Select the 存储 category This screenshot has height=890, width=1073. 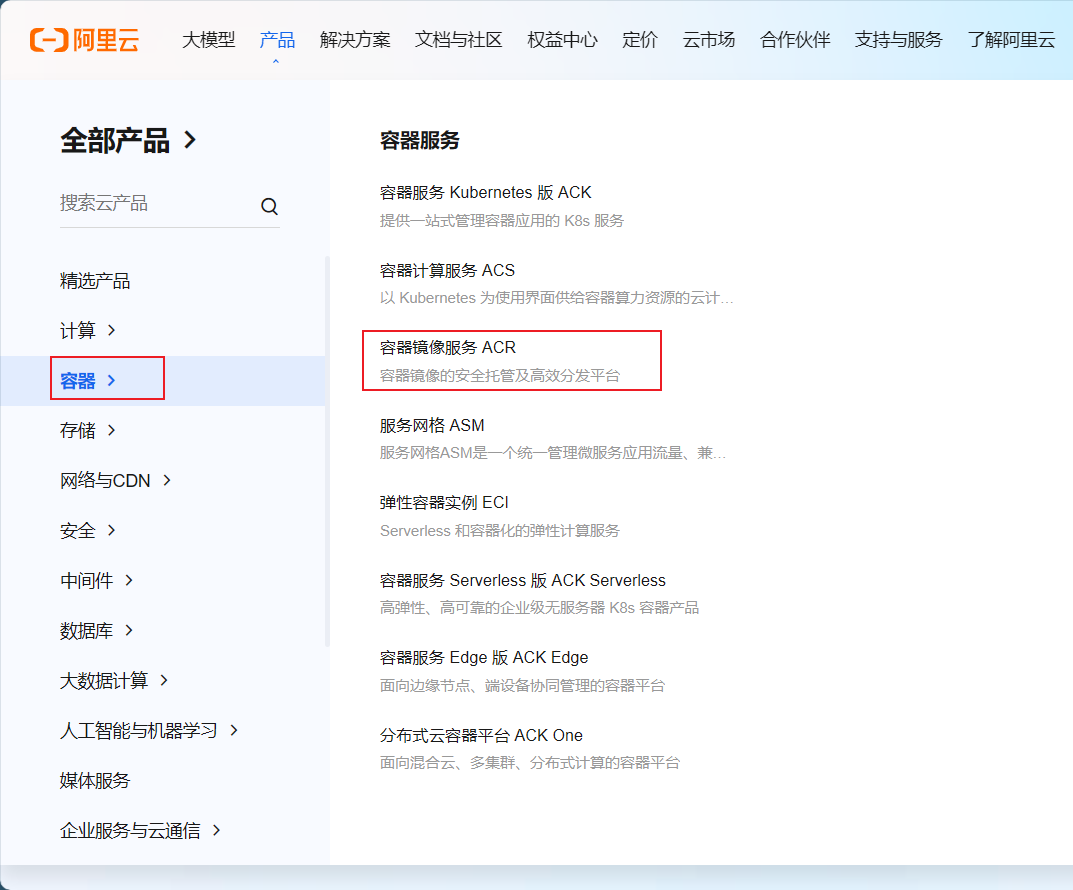(x=77, y=430)
